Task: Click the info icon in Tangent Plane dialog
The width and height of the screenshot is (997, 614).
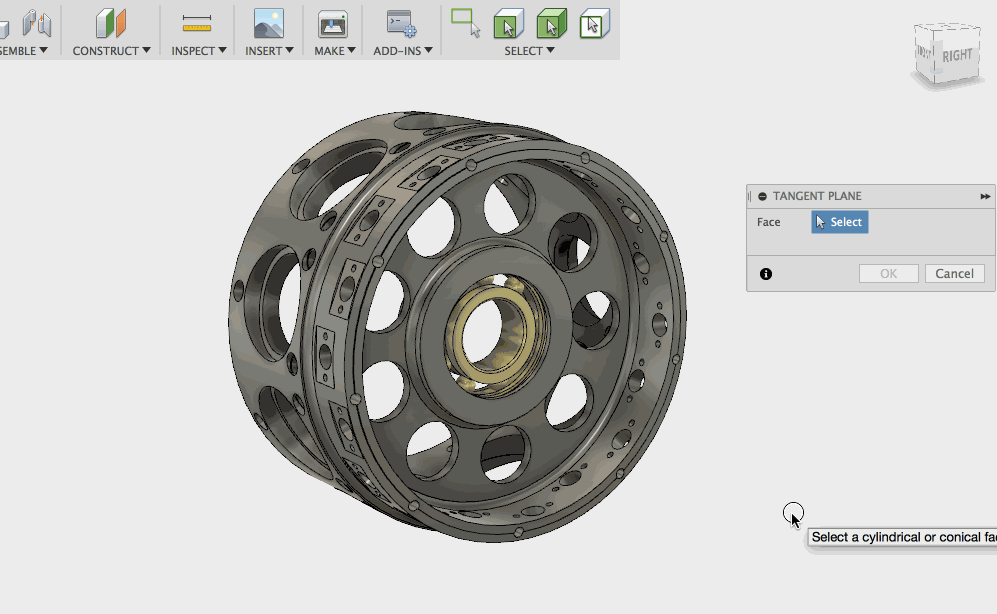Action: [x=766, y=274]
